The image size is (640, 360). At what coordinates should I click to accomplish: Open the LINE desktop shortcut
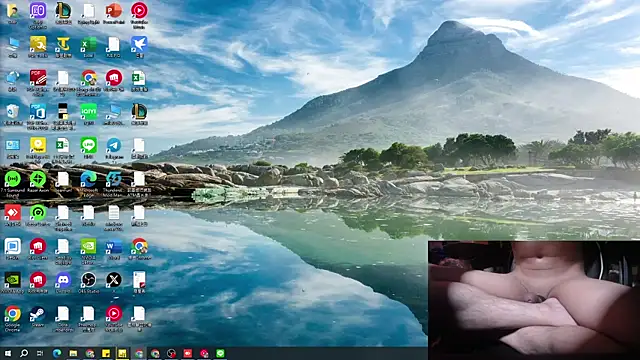coord(89,149)
